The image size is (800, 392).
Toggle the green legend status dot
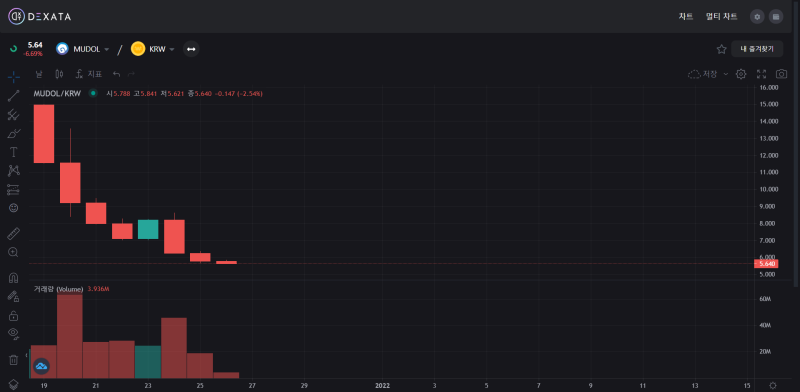[93, 93]
